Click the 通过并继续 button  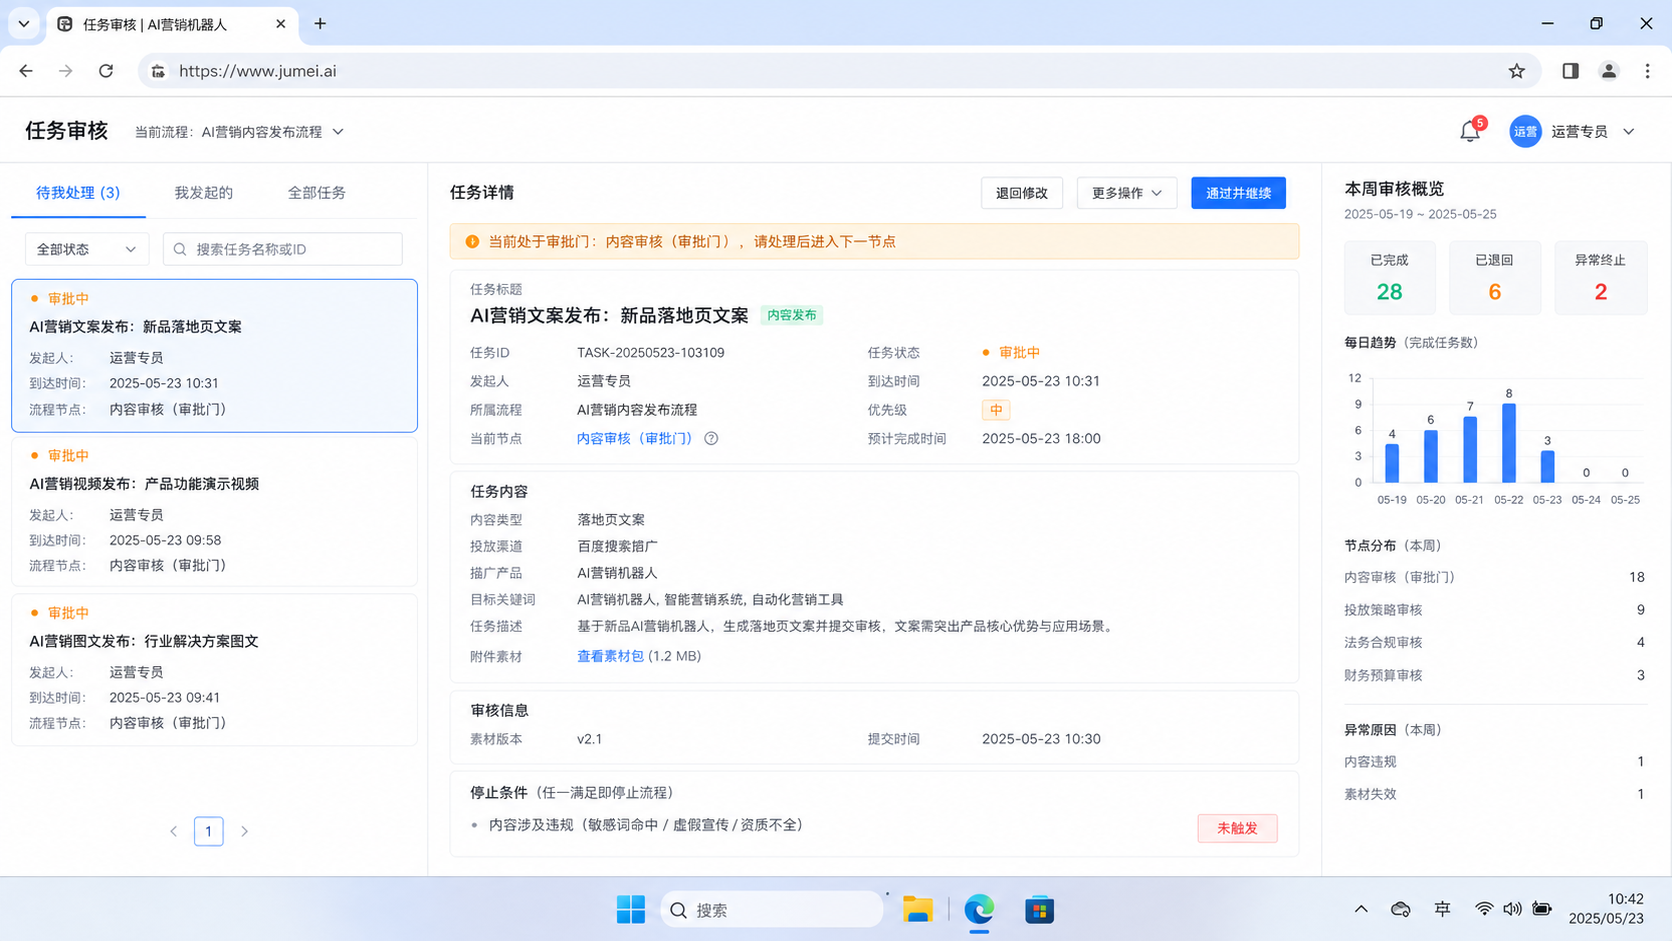click(1238, 193)
